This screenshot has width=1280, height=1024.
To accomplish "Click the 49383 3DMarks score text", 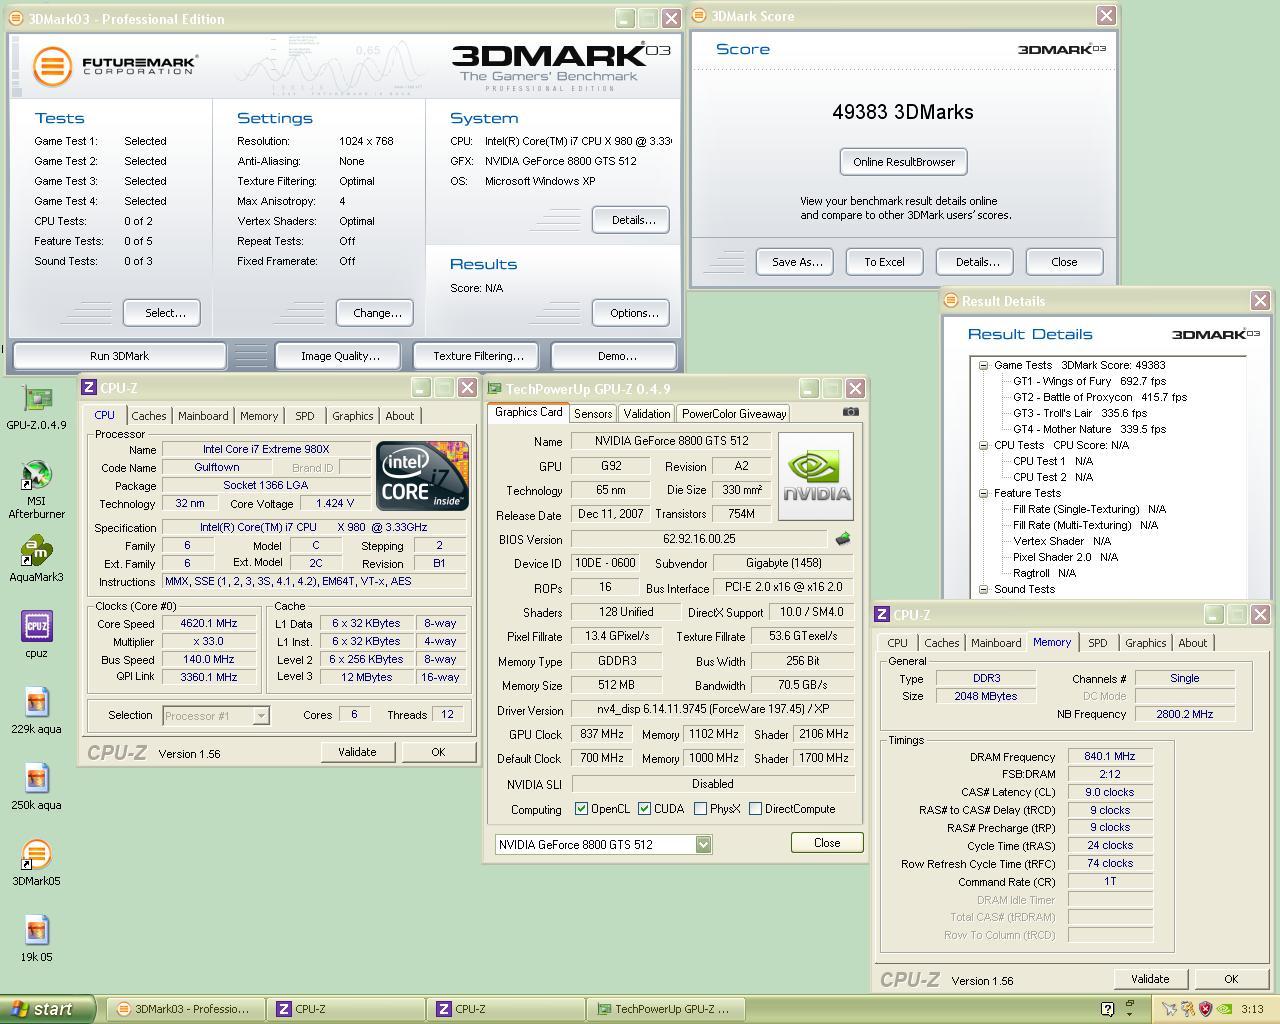I will coord(903,112).
